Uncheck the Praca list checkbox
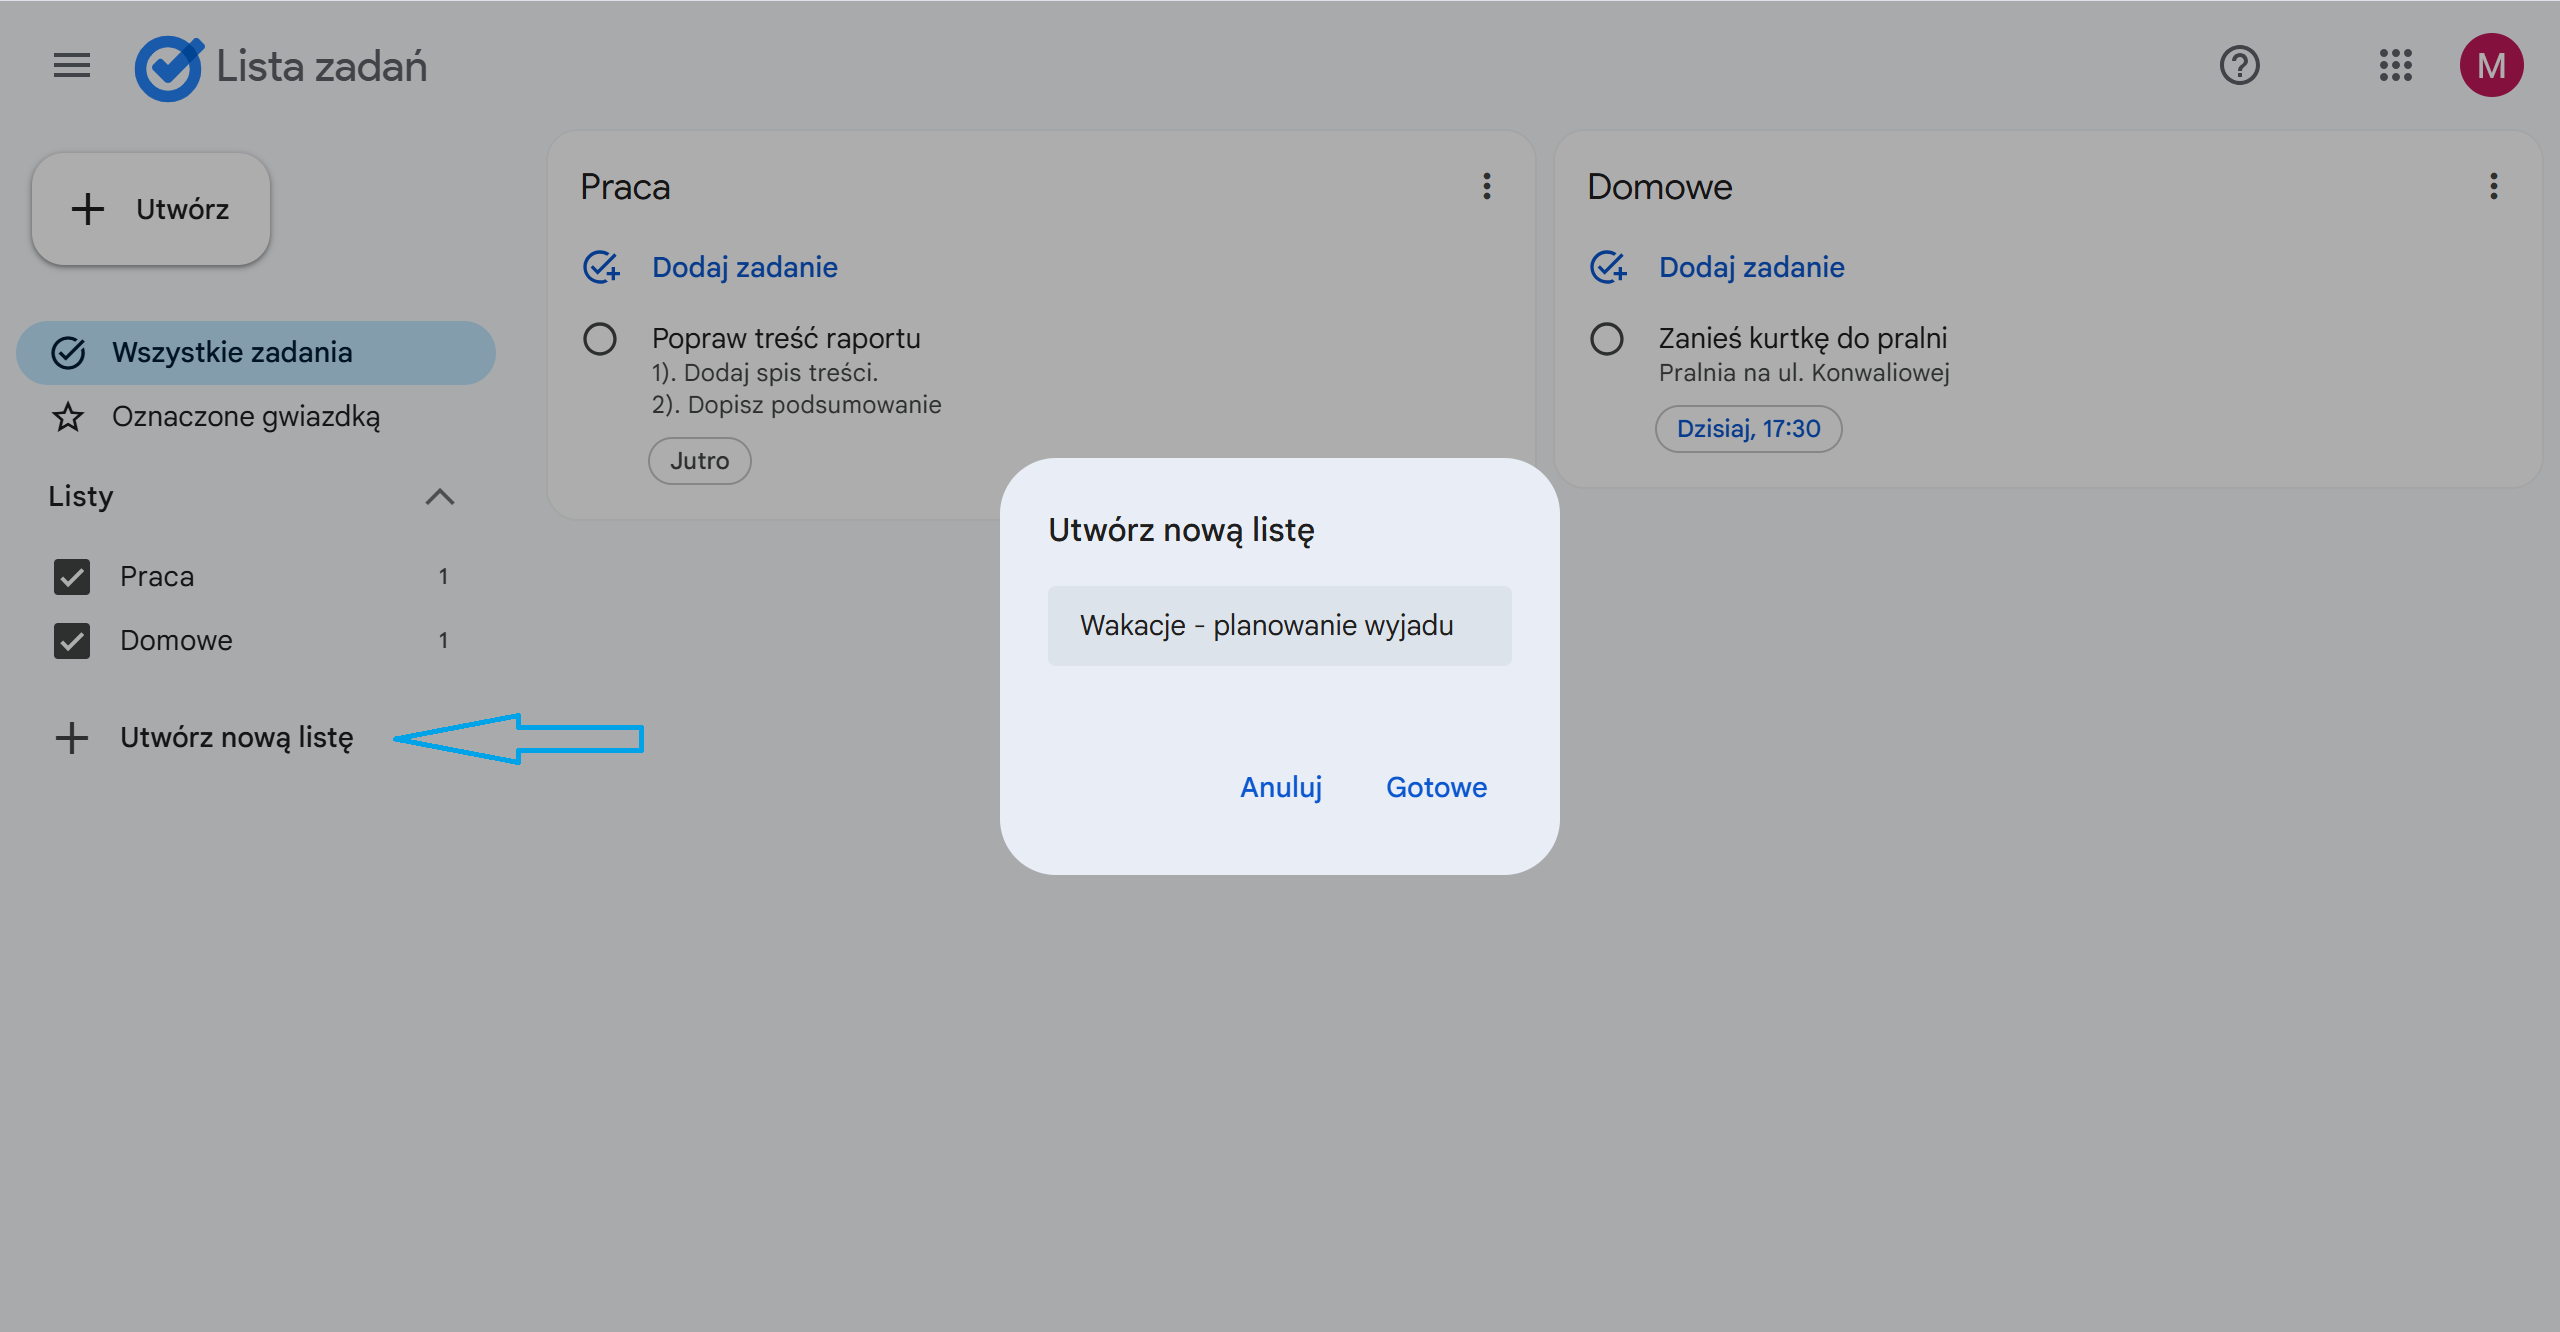The image size is (2560, 1332). [72, 577]
